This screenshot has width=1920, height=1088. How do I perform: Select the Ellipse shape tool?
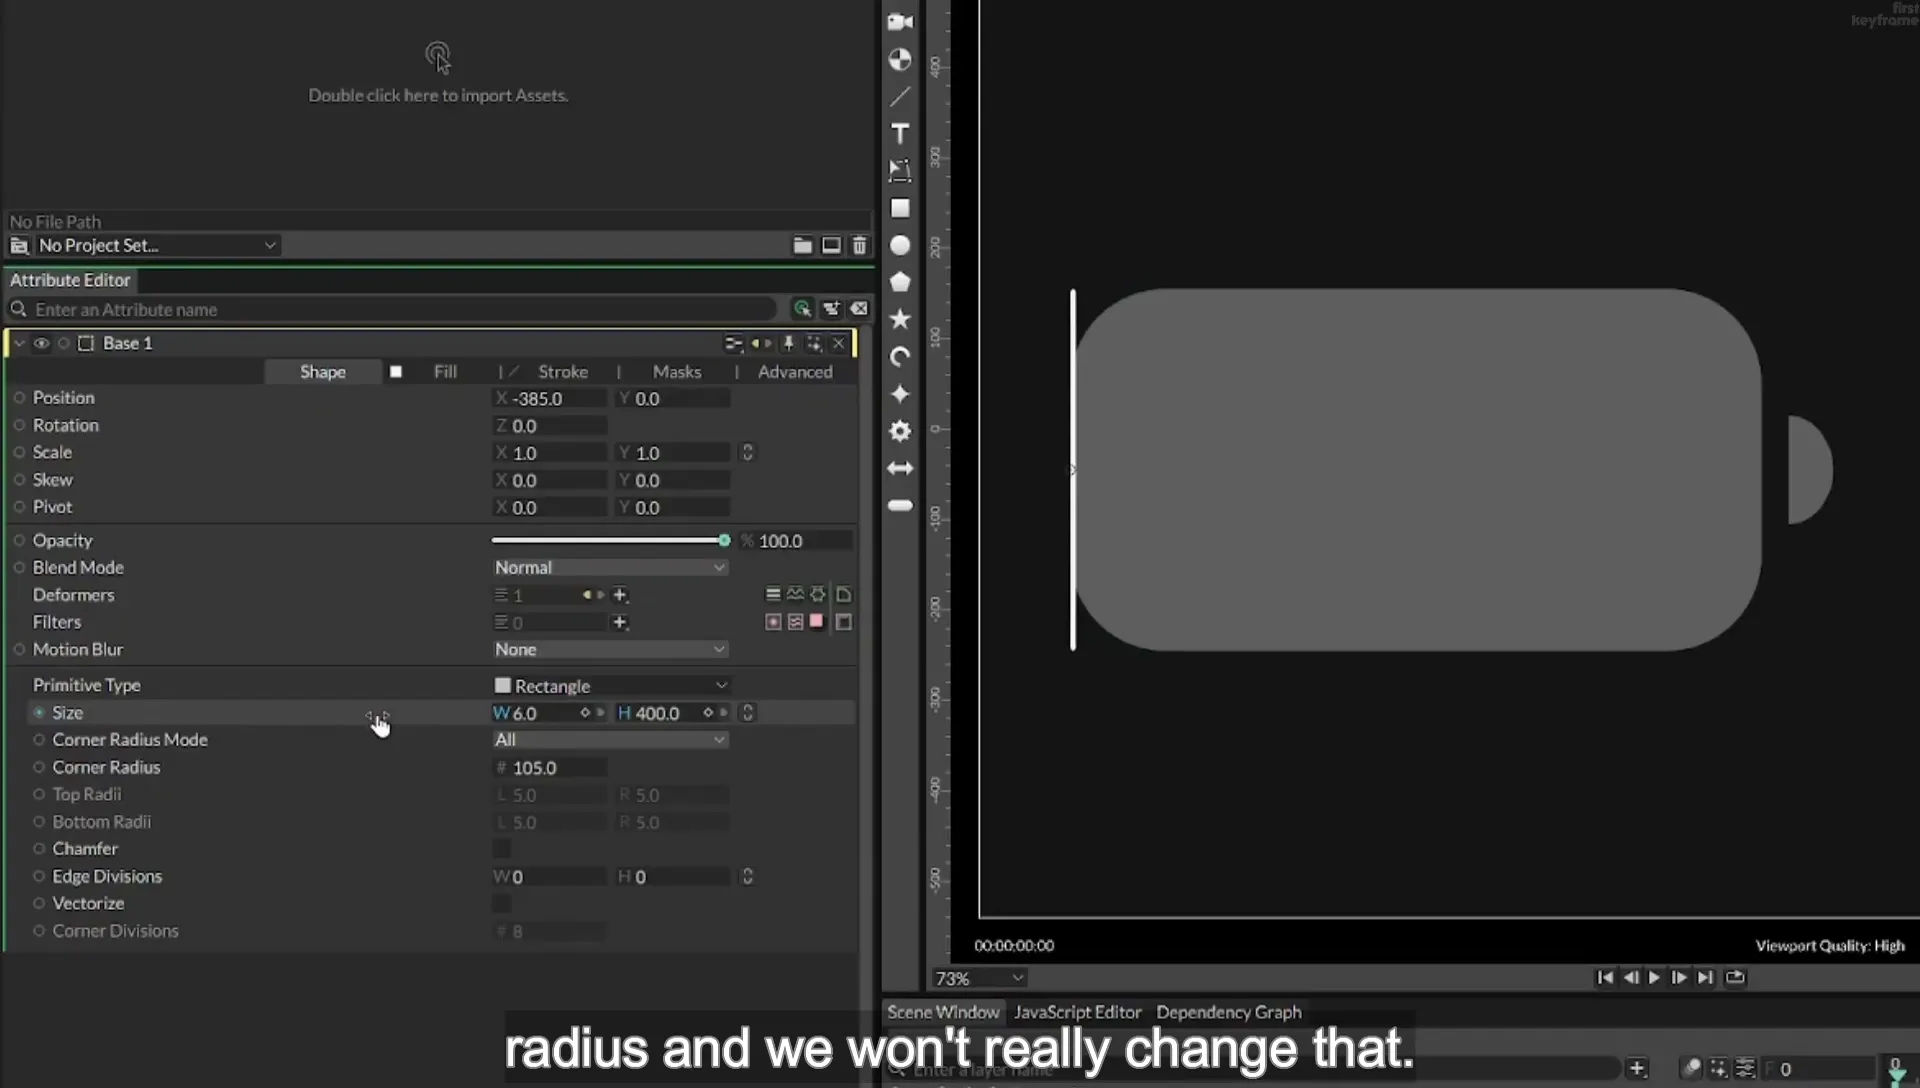(900, 245)
